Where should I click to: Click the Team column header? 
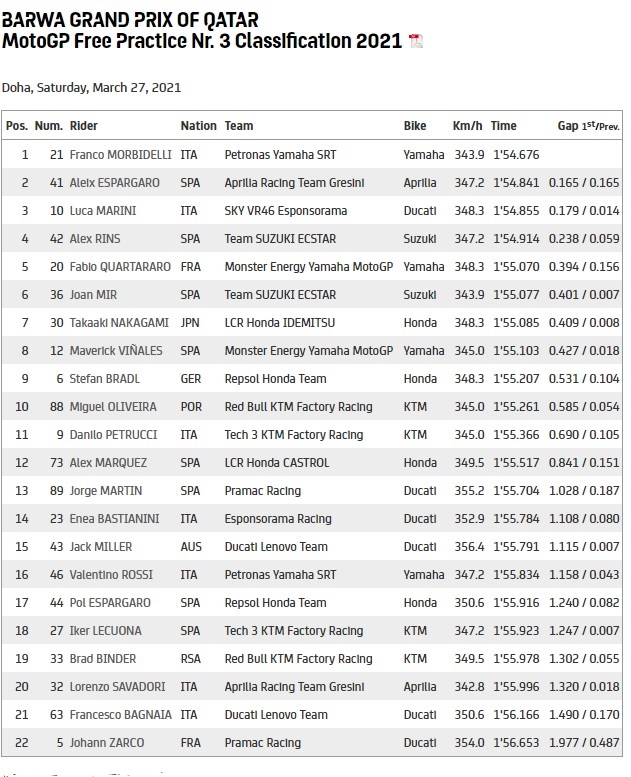point(239,126)
